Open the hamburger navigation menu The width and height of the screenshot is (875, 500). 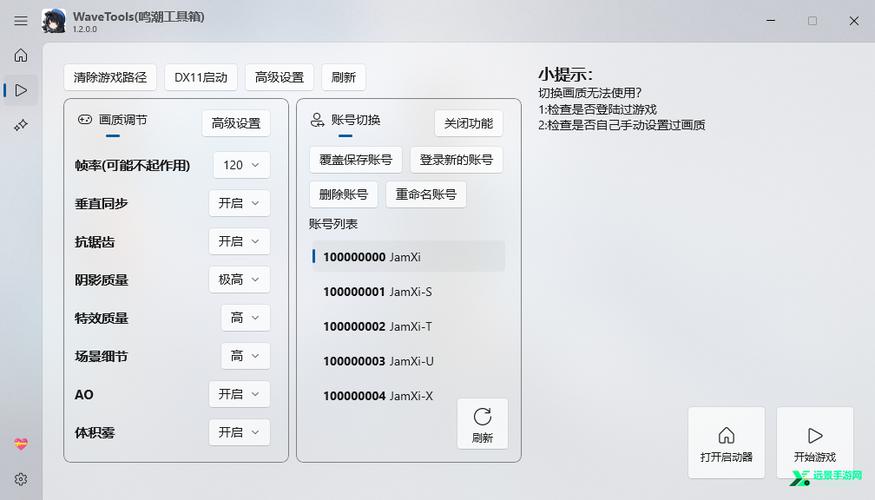21,21
